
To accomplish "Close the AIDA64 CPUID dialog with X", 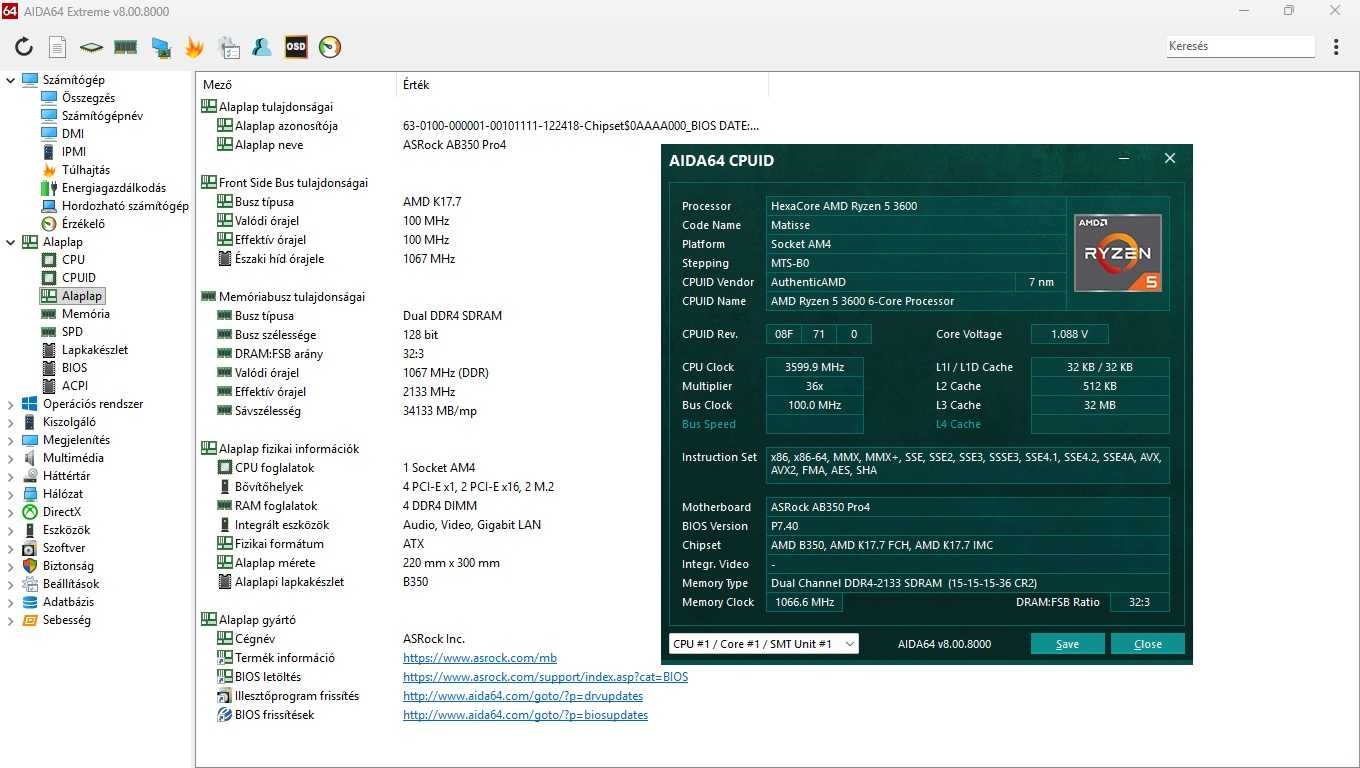I will click(x=1170, y=158).
